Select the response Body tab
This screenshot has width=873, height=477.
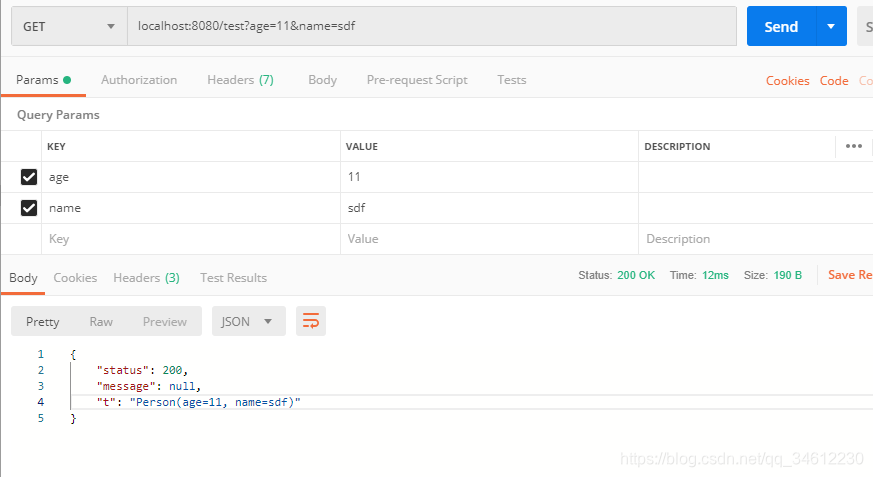click(23, 278)
